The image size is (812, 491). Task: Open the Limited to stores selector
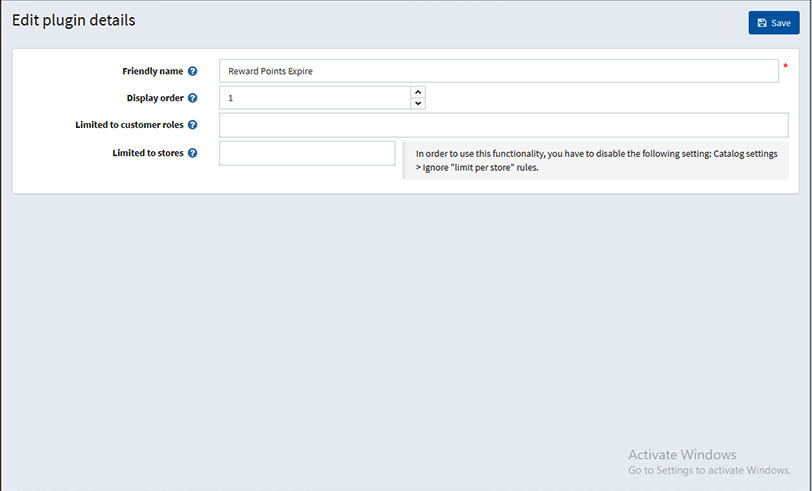coord(307,153)
